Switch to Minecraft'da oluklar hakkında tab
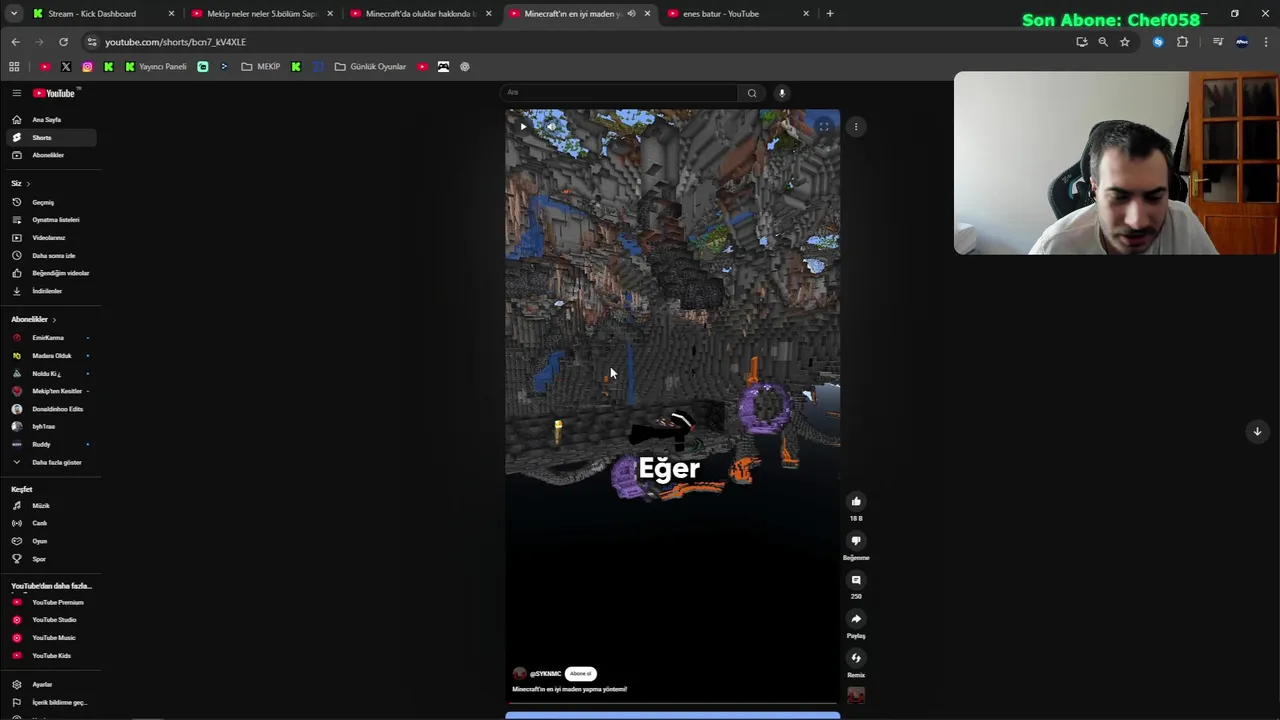1280x720 pixels. (x=421, y=14)
